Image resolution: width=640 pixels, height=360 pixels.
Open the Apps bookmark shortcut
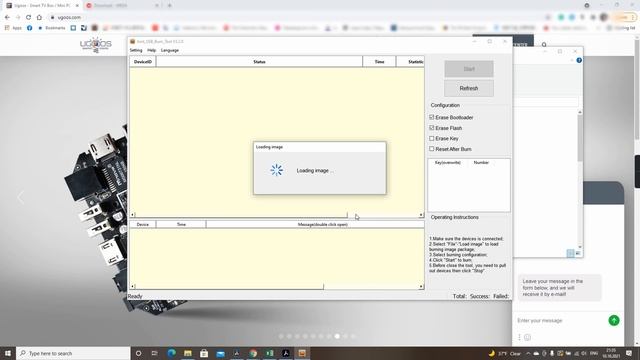(x=13, y=28)
